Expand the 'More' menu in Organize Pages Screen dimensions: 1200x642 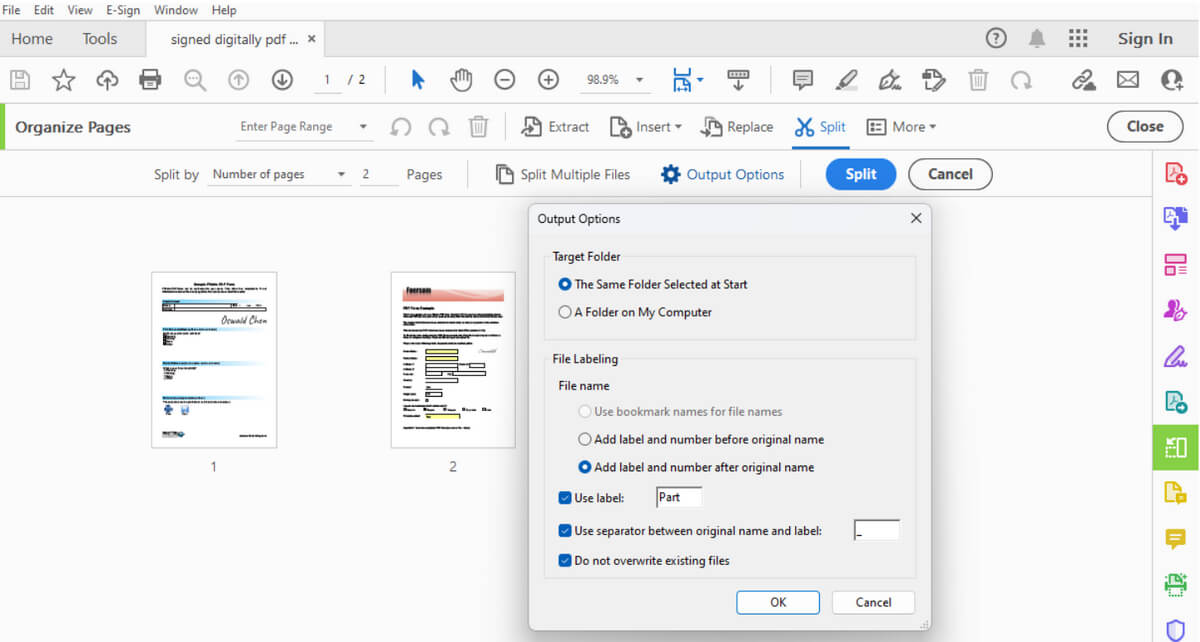click(x=901, y=126)
